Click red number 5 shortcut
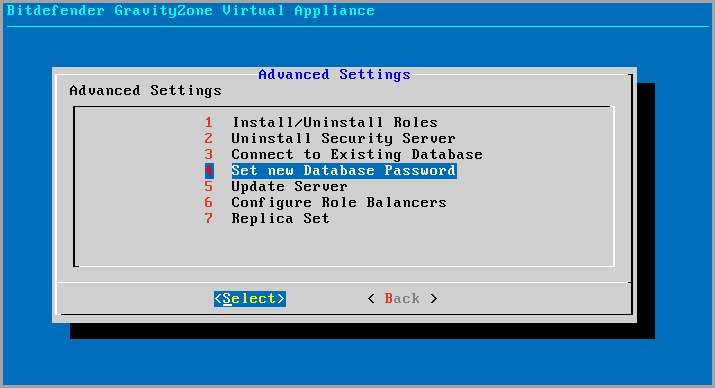This screenshot has width=715, height=388. click(x=208, y=186)
